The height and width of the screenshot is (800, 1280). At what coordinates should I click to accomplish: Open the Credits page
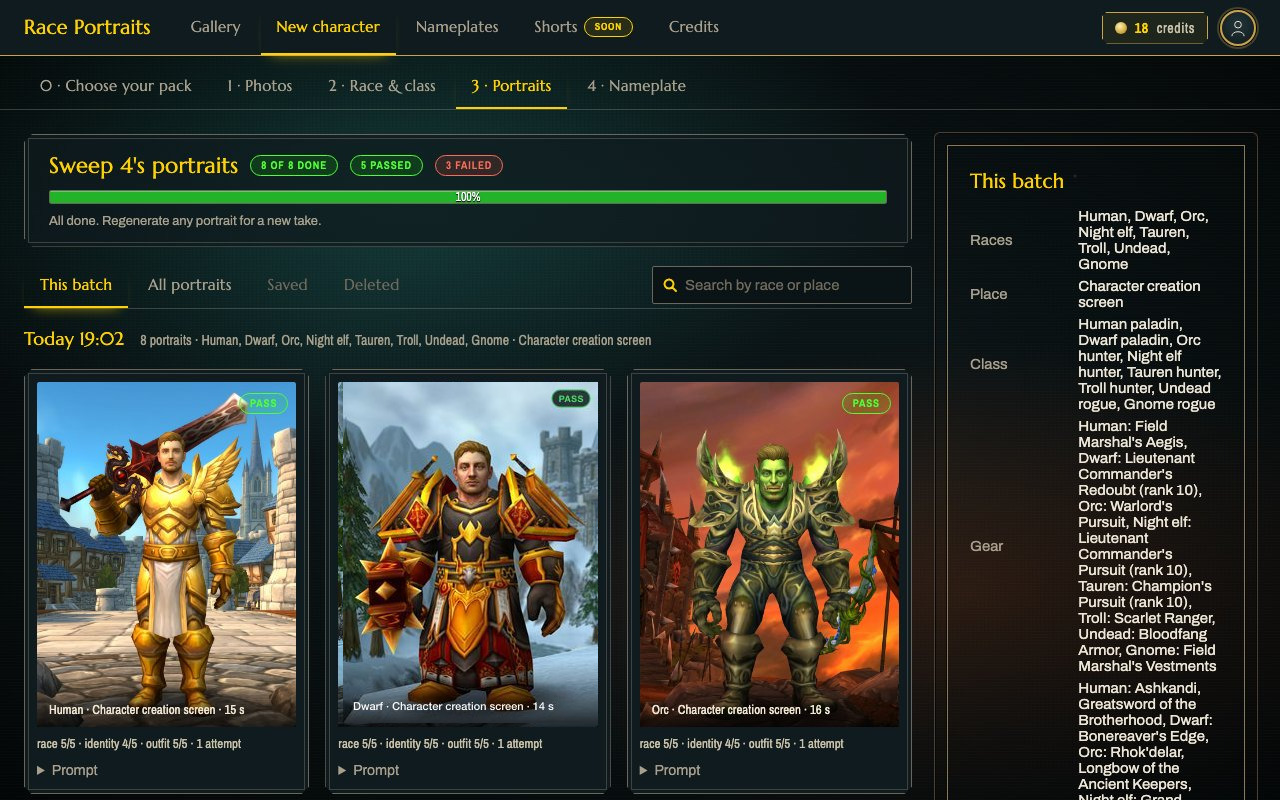694,27
